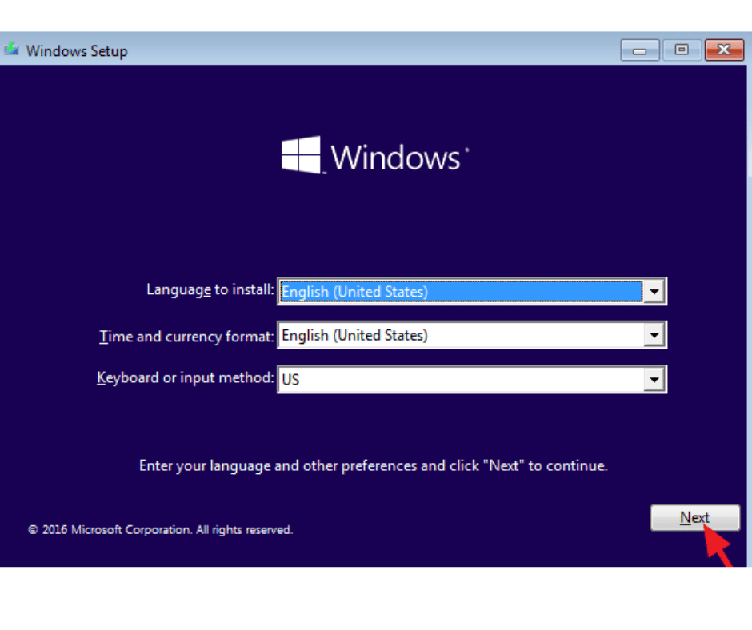The image size is (752, 630).
Task: Click the Windows wordmark text
Action: coord(397,157)
